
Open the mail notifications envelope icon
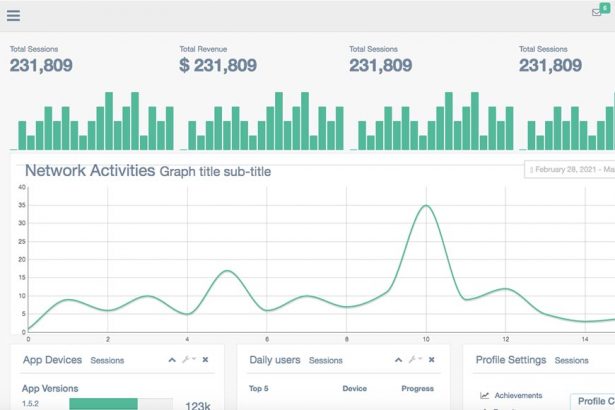pyautogui.click(x=598, y=14)
